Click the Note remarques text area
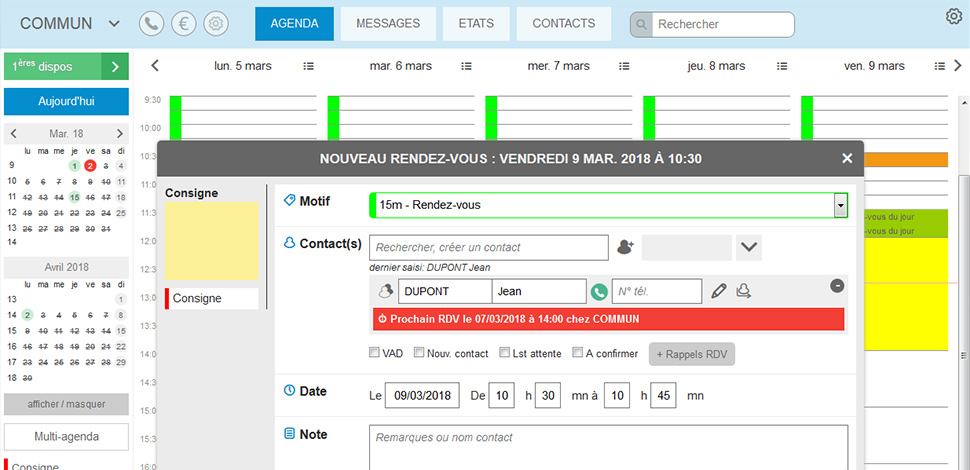970x470 pixels. (x=609, y=447)
